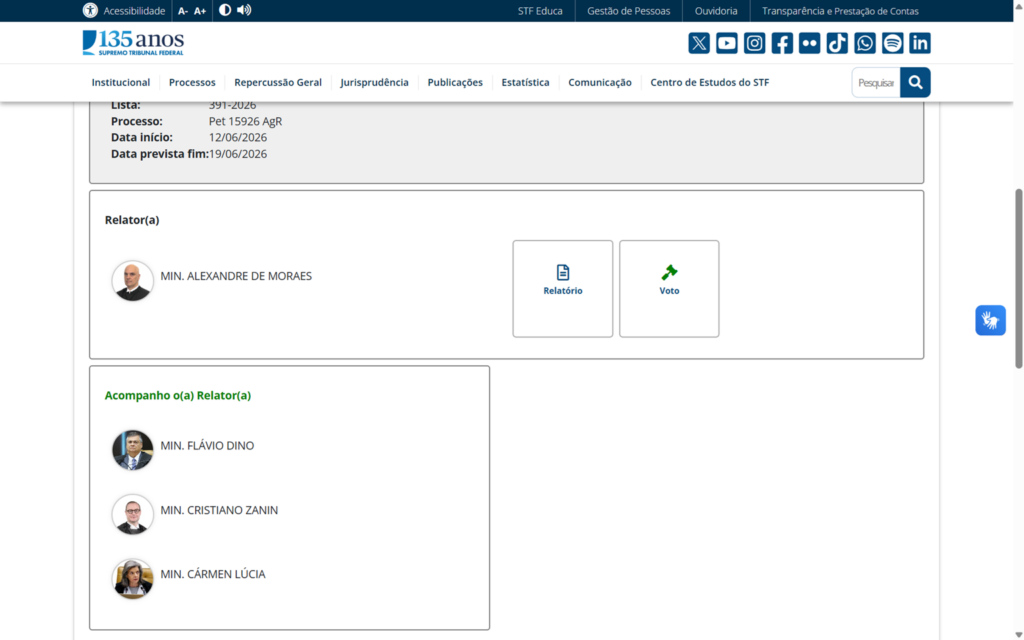Image resolution: width=1024 pixels, height=640 pixels.
Task: Click the Data início label
Action: (x=142, y=137)
